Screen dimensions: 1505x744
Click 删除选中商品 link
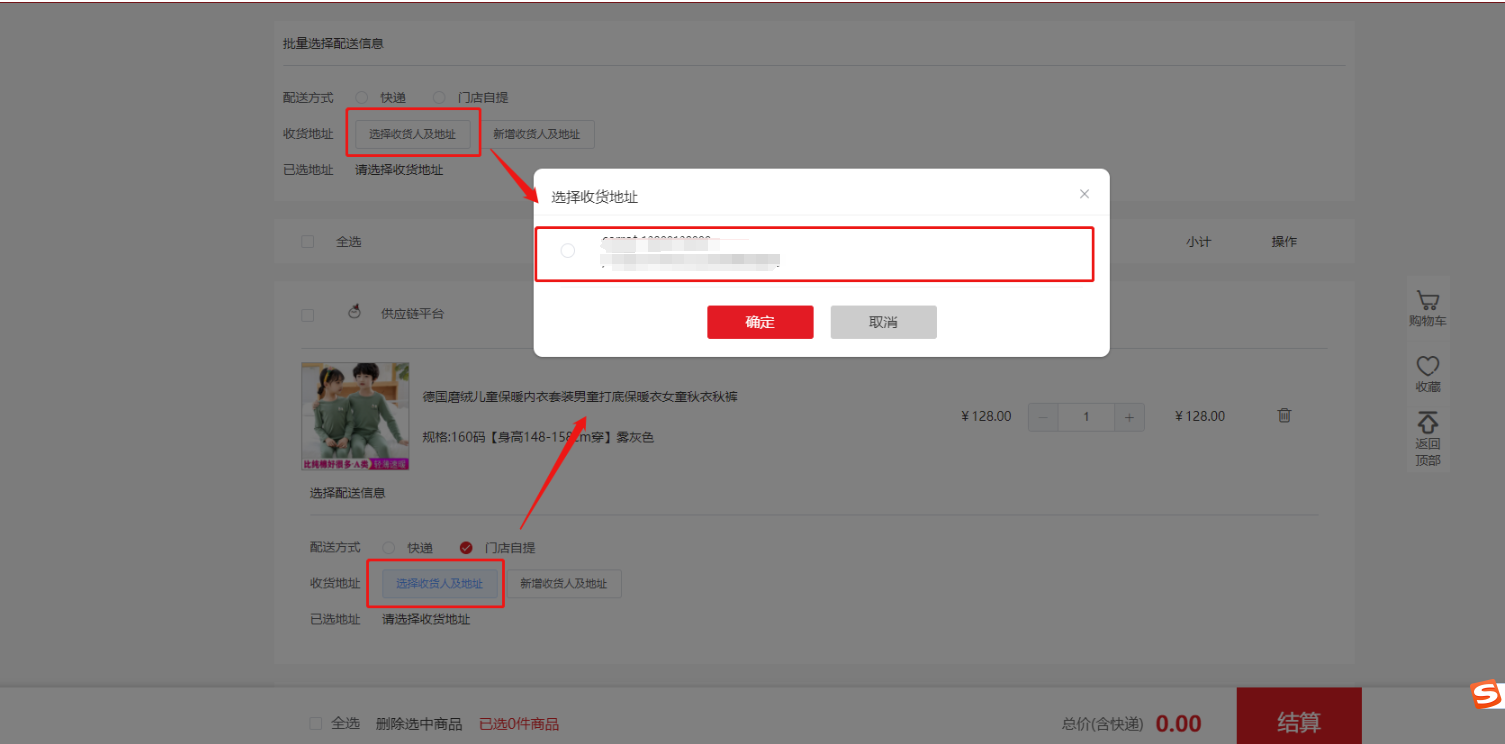pyautogui.click(x=419, y=723)
